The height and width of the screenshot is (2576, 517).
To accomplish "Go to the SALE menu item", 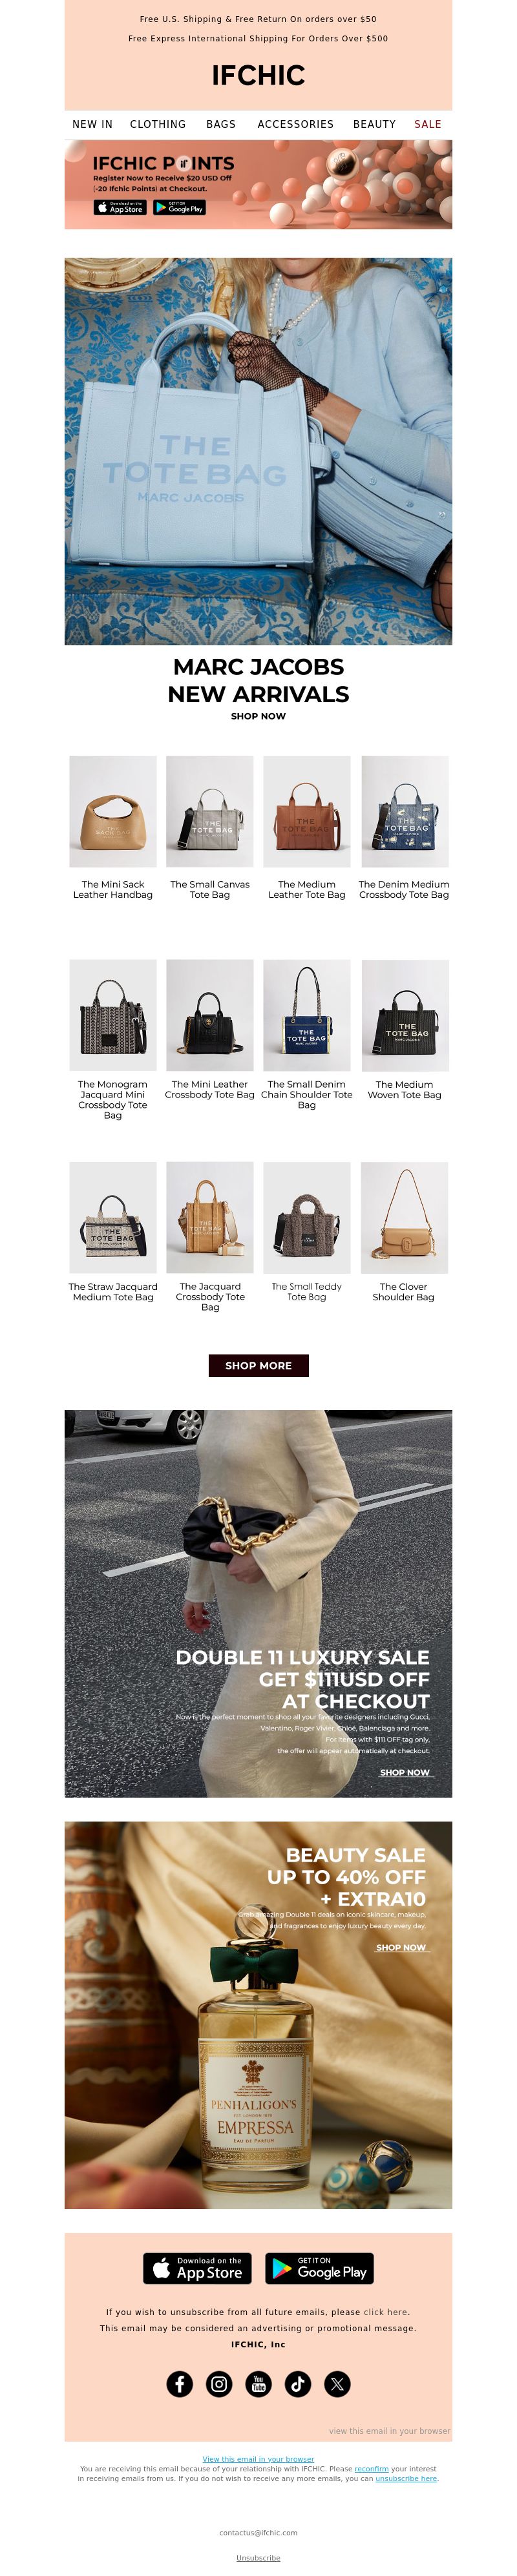I will tap(428, 124).
